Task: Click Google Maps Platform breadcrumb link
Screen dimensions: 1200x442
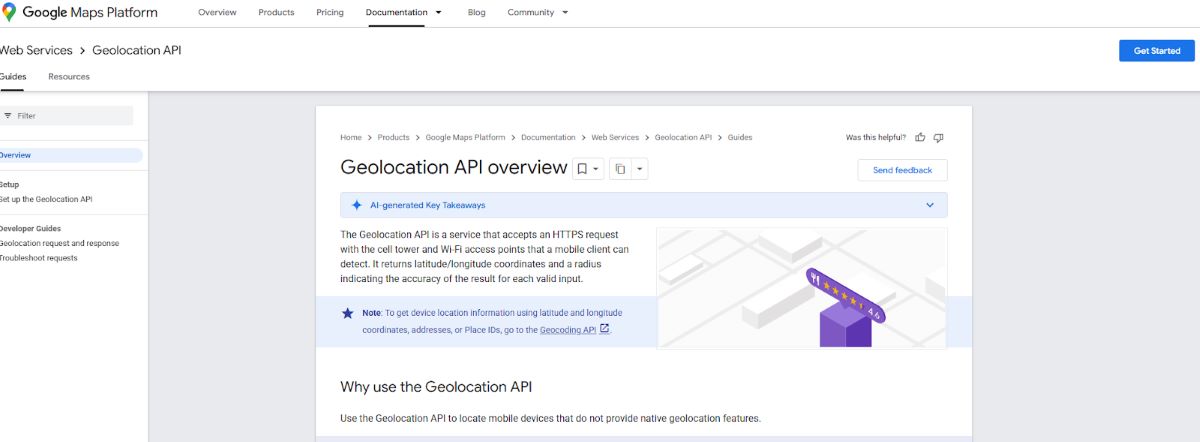Action: click(x=465, y=137)
